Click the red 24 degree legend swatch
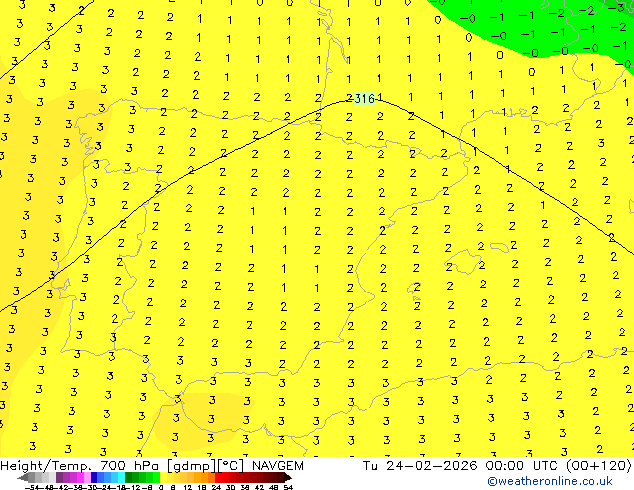Screen dimensions: 634x490 pos(218,477)
